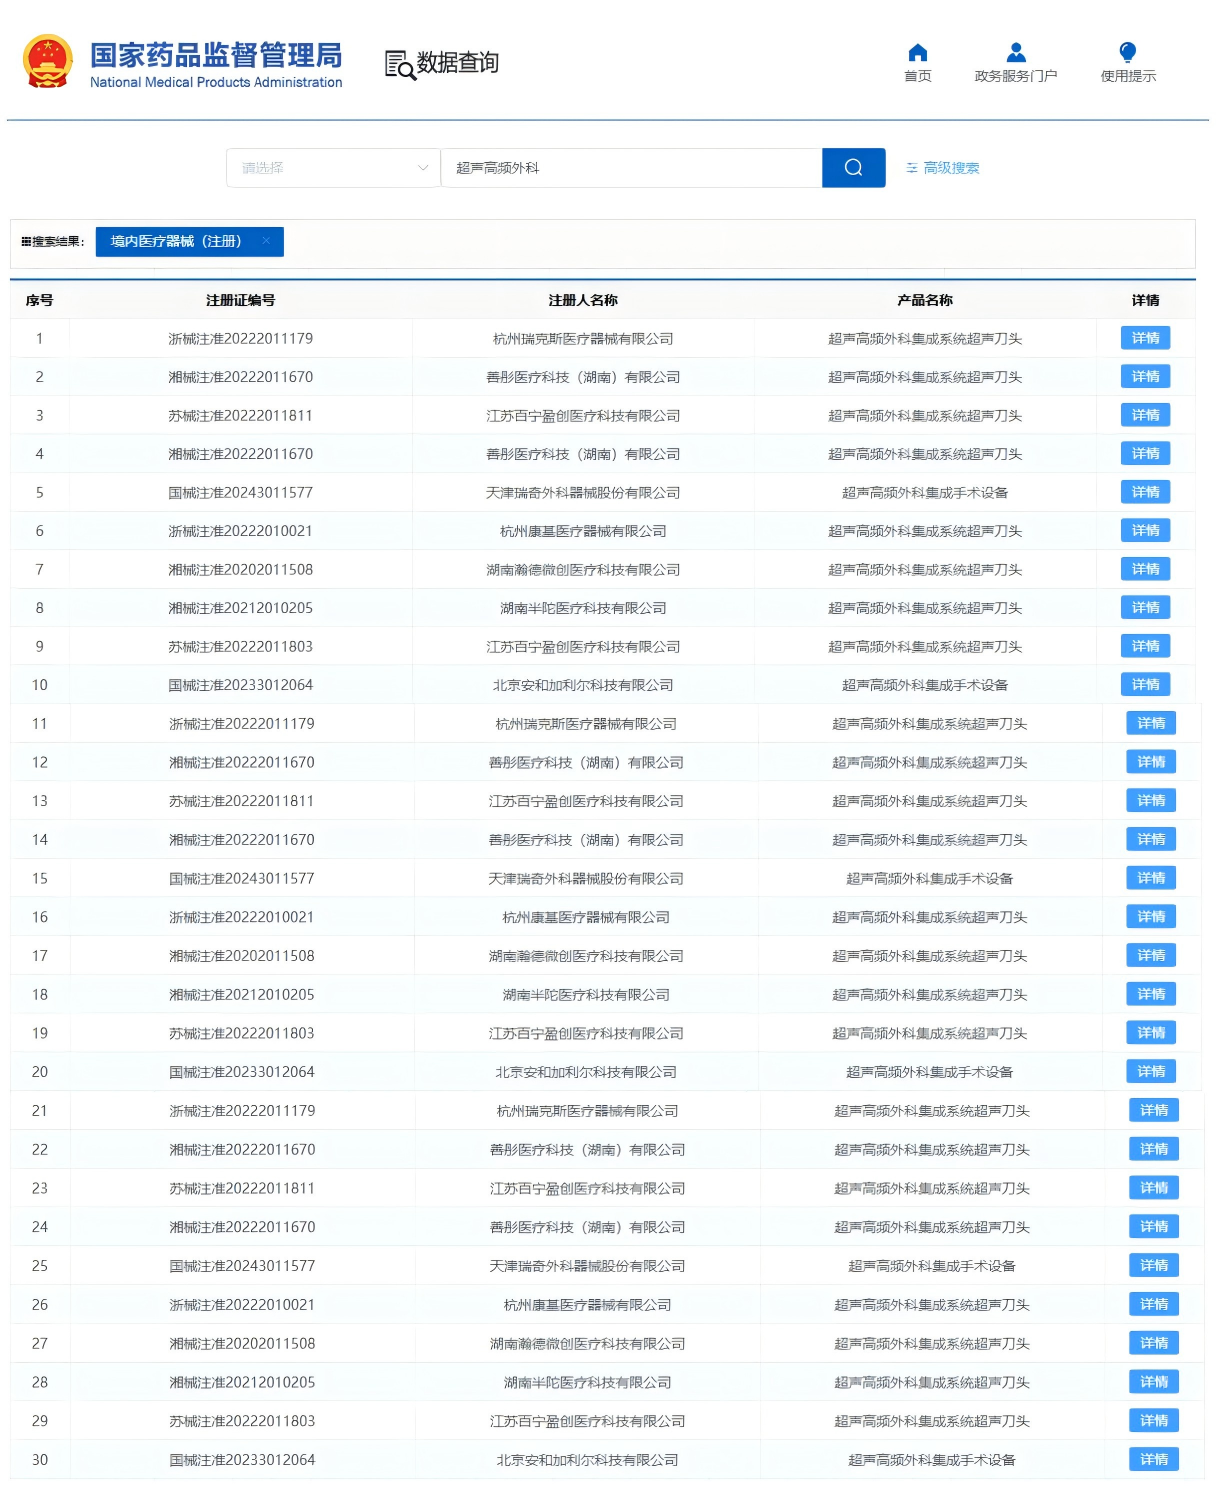The width and height of the screenshot is (1216, 1489).
Task: Select the 境内医疗器械（注册） result tab
Action: click(176, 242)
